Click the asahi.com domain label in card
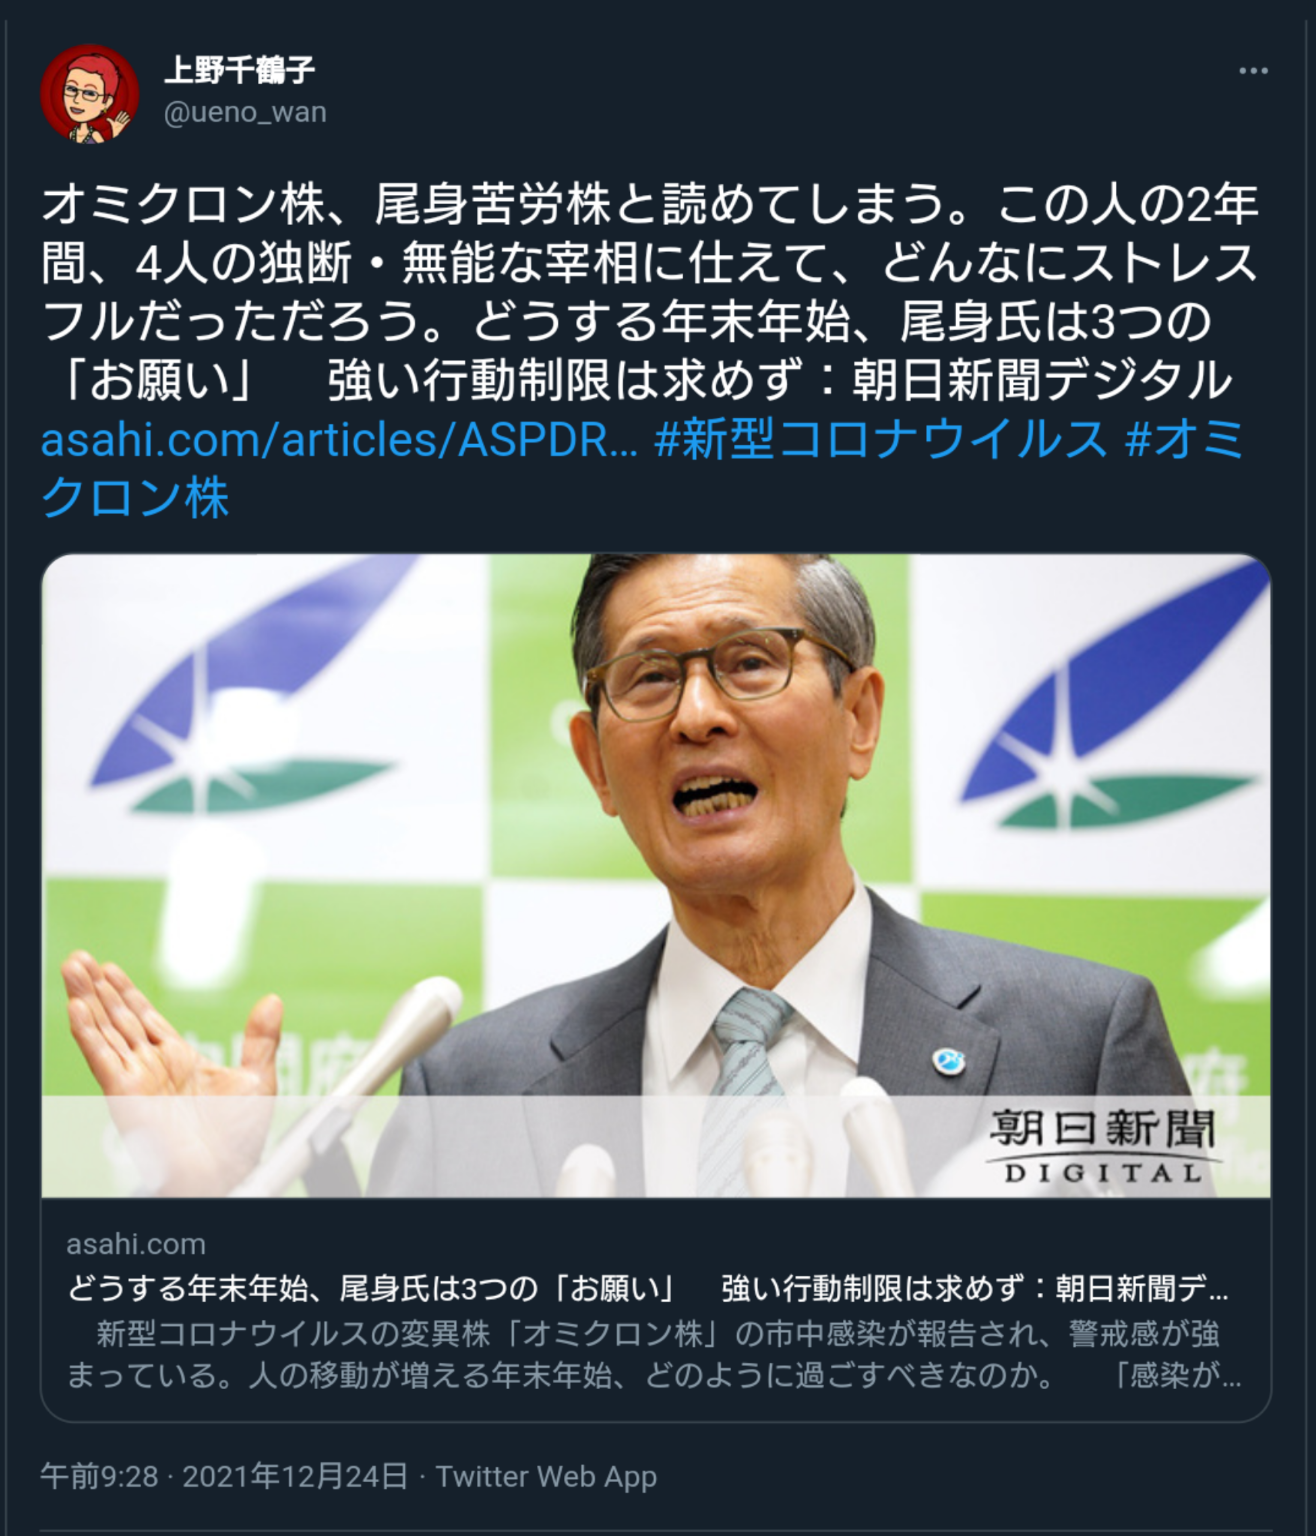 coord(136,1244)
